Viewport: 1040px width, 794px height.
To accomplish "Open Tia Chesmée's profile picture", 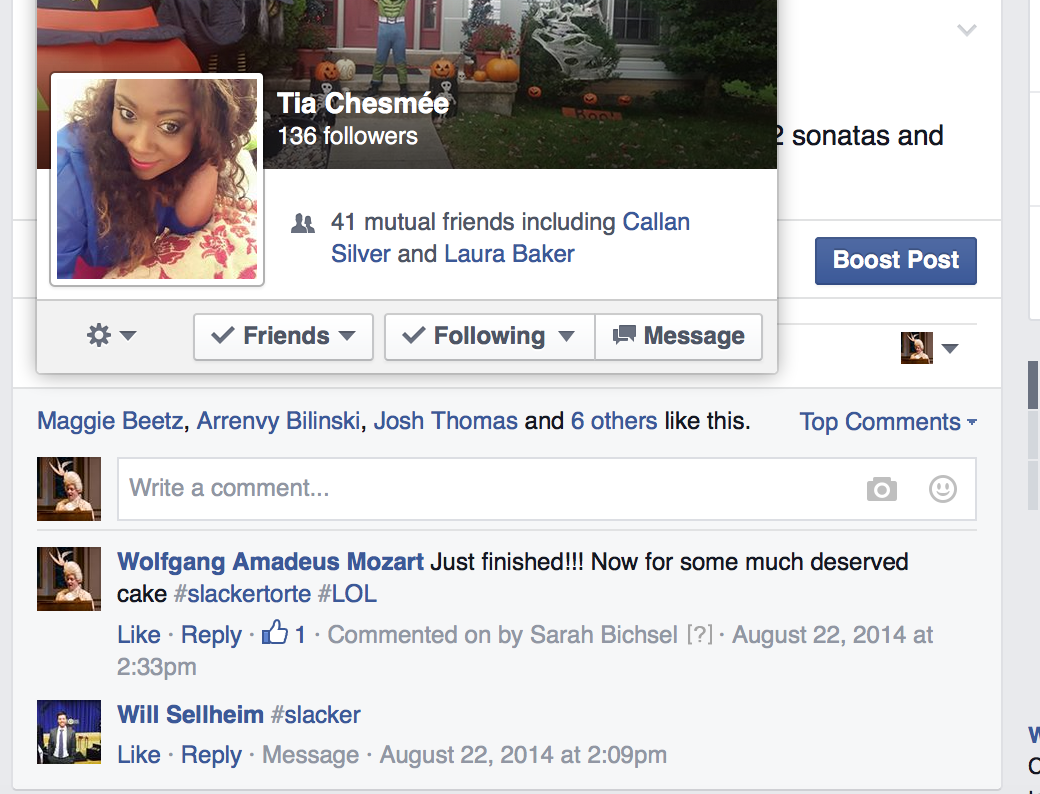I will coord(157,180).
